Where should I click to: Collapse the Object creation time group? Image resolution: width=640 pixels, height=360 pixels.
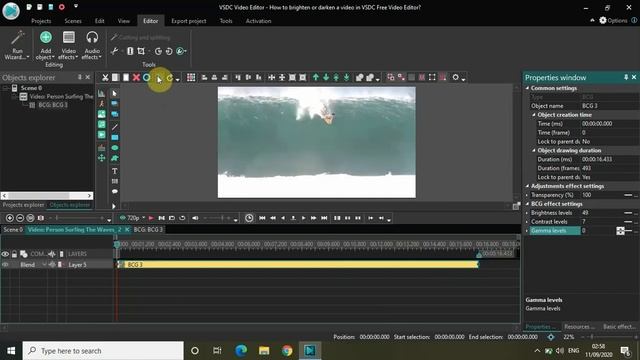click(534, 115)
